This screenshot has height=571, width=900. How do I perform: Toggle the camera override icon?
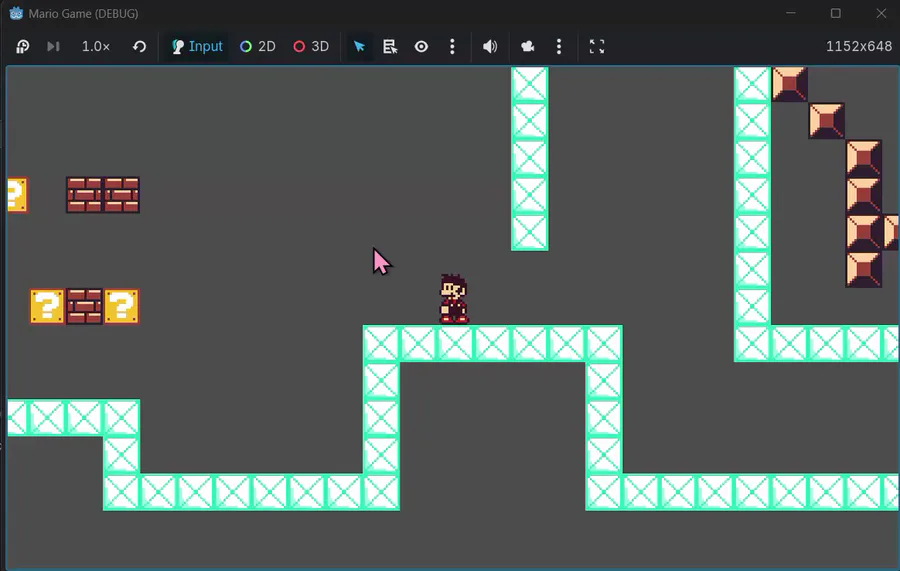tap(527, 46)
